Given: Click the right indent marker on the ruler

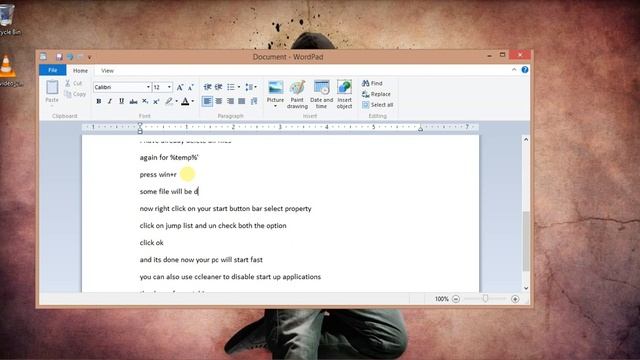Looking at the screenshot, I should pyautogui.click(x=420, y=129).
